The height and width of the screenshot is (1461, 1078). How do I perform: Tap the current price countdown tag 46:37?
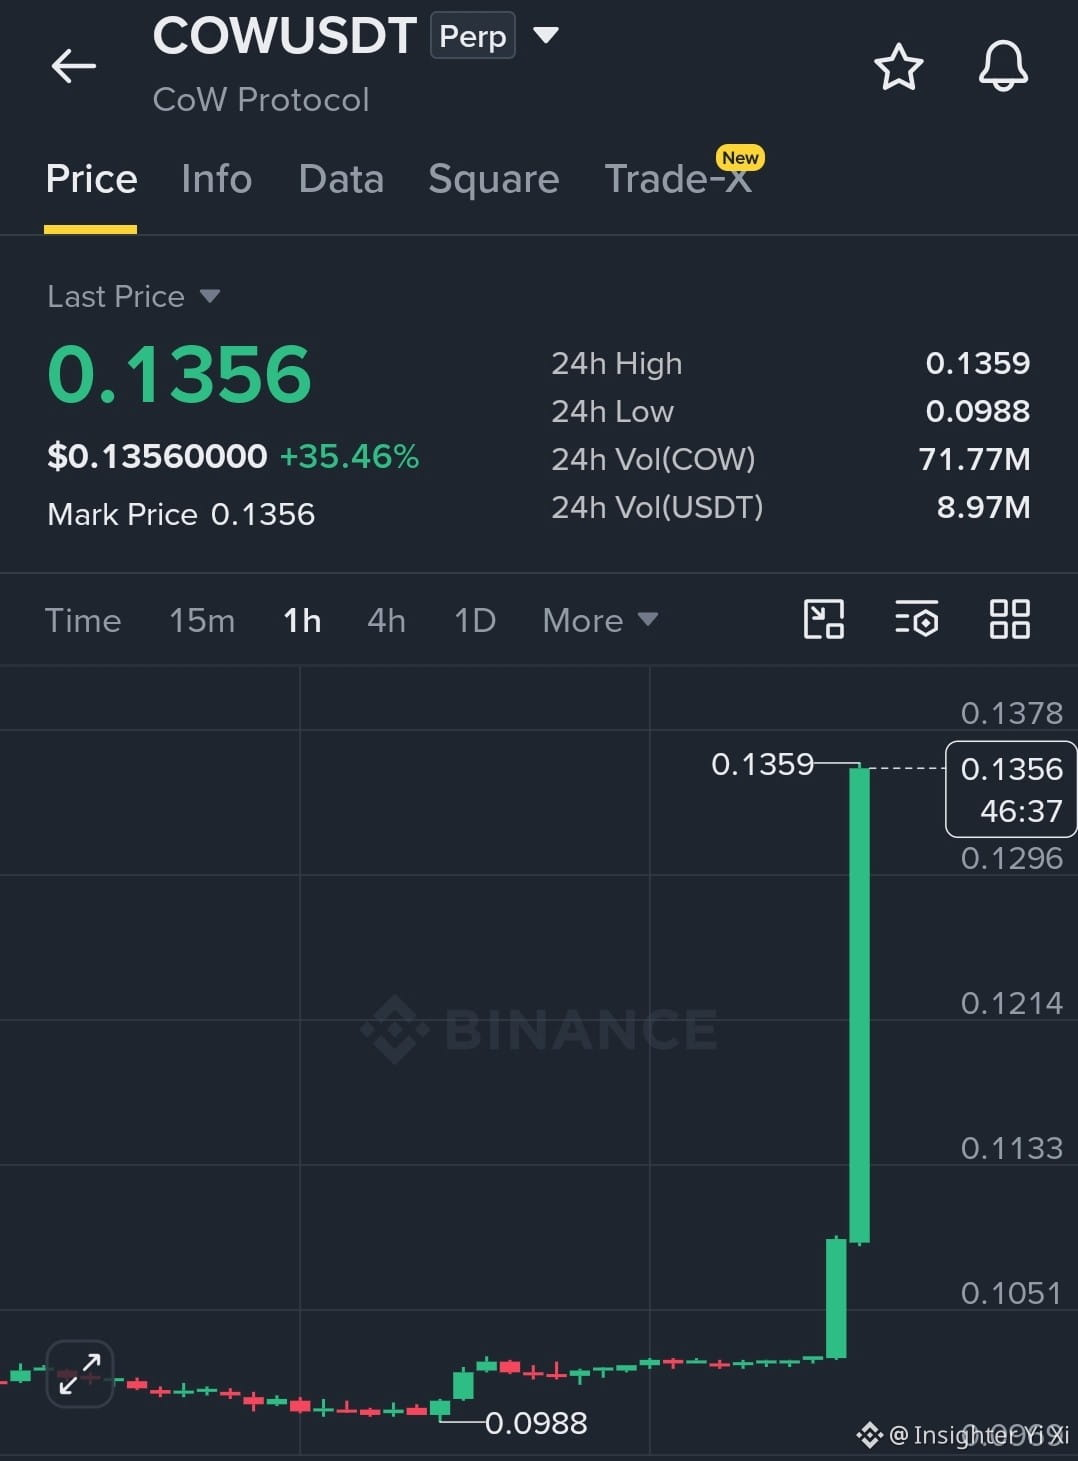(1011, 789)
